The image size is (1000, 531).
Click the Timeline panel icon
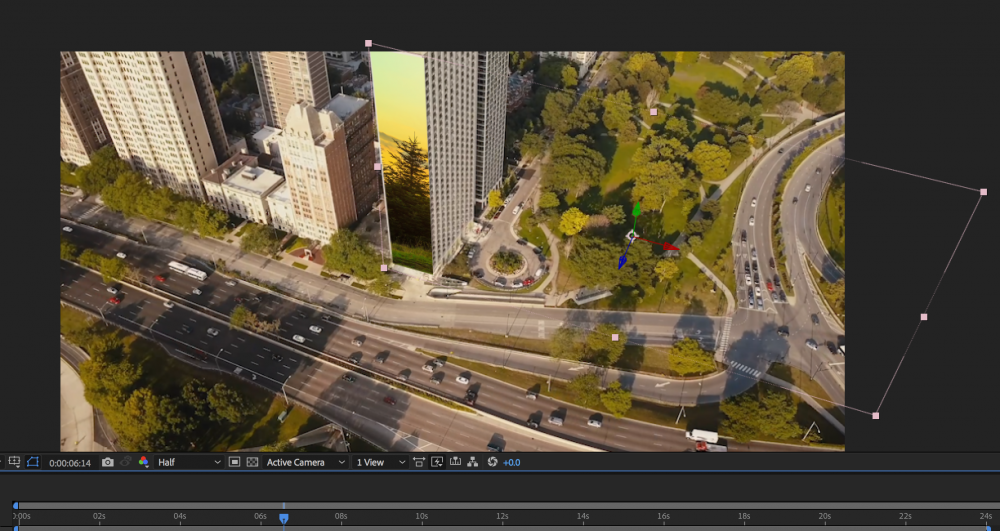pos(455,462)
